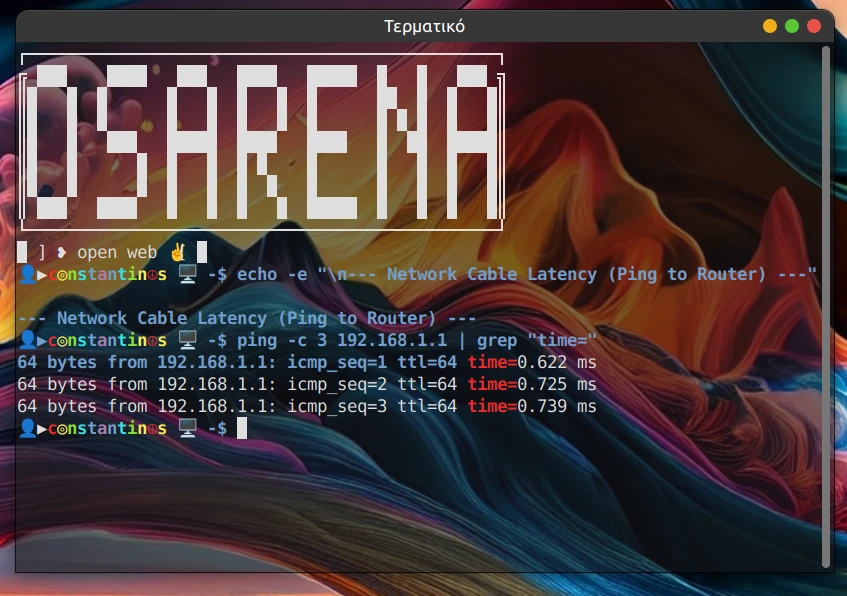Minimize the terminal with the yellow button
847x596 pixels.
pos(770,26)
